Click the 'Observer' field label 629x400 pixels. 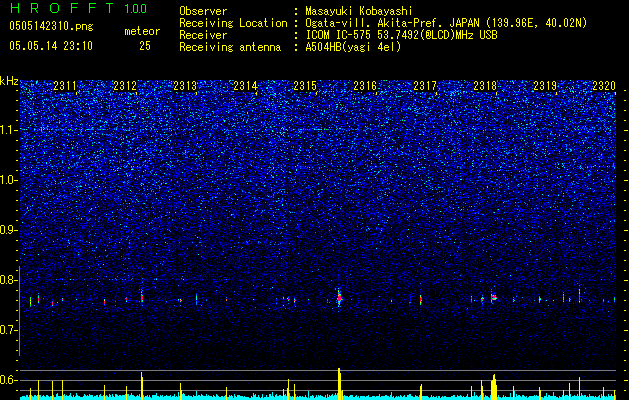coord(203,11)
